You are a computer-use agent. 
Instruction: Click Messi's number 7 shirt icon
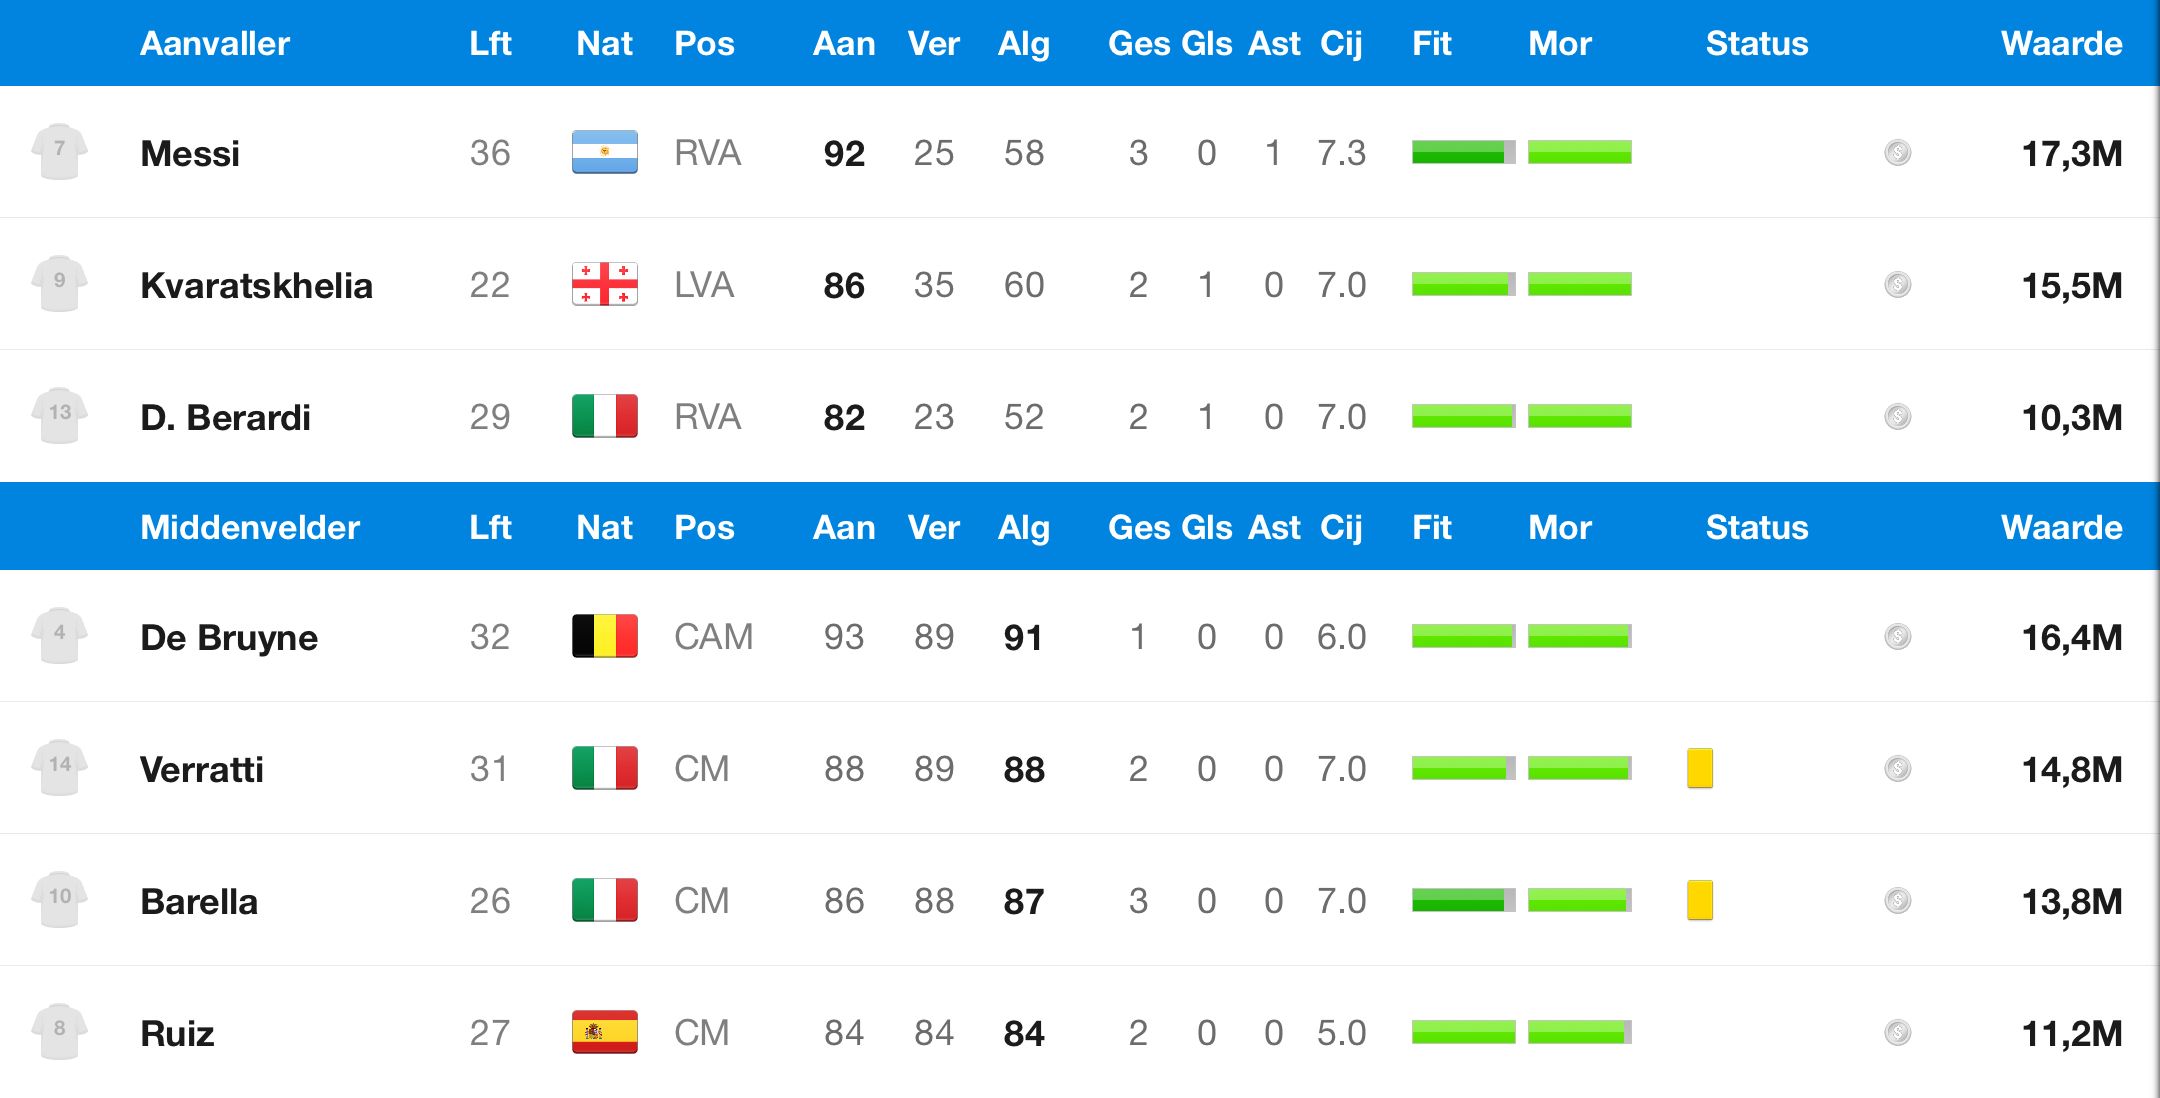click(x=59, y=152)
